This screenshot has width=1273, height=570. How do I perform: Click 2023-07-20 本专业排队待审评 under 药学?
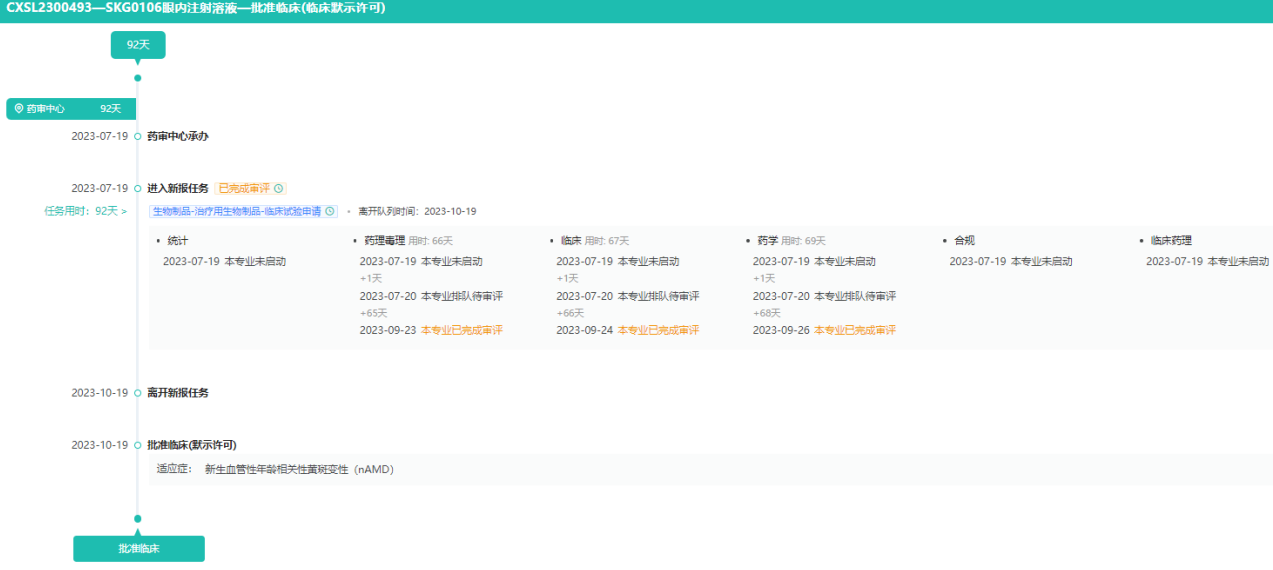click(824, 296)
